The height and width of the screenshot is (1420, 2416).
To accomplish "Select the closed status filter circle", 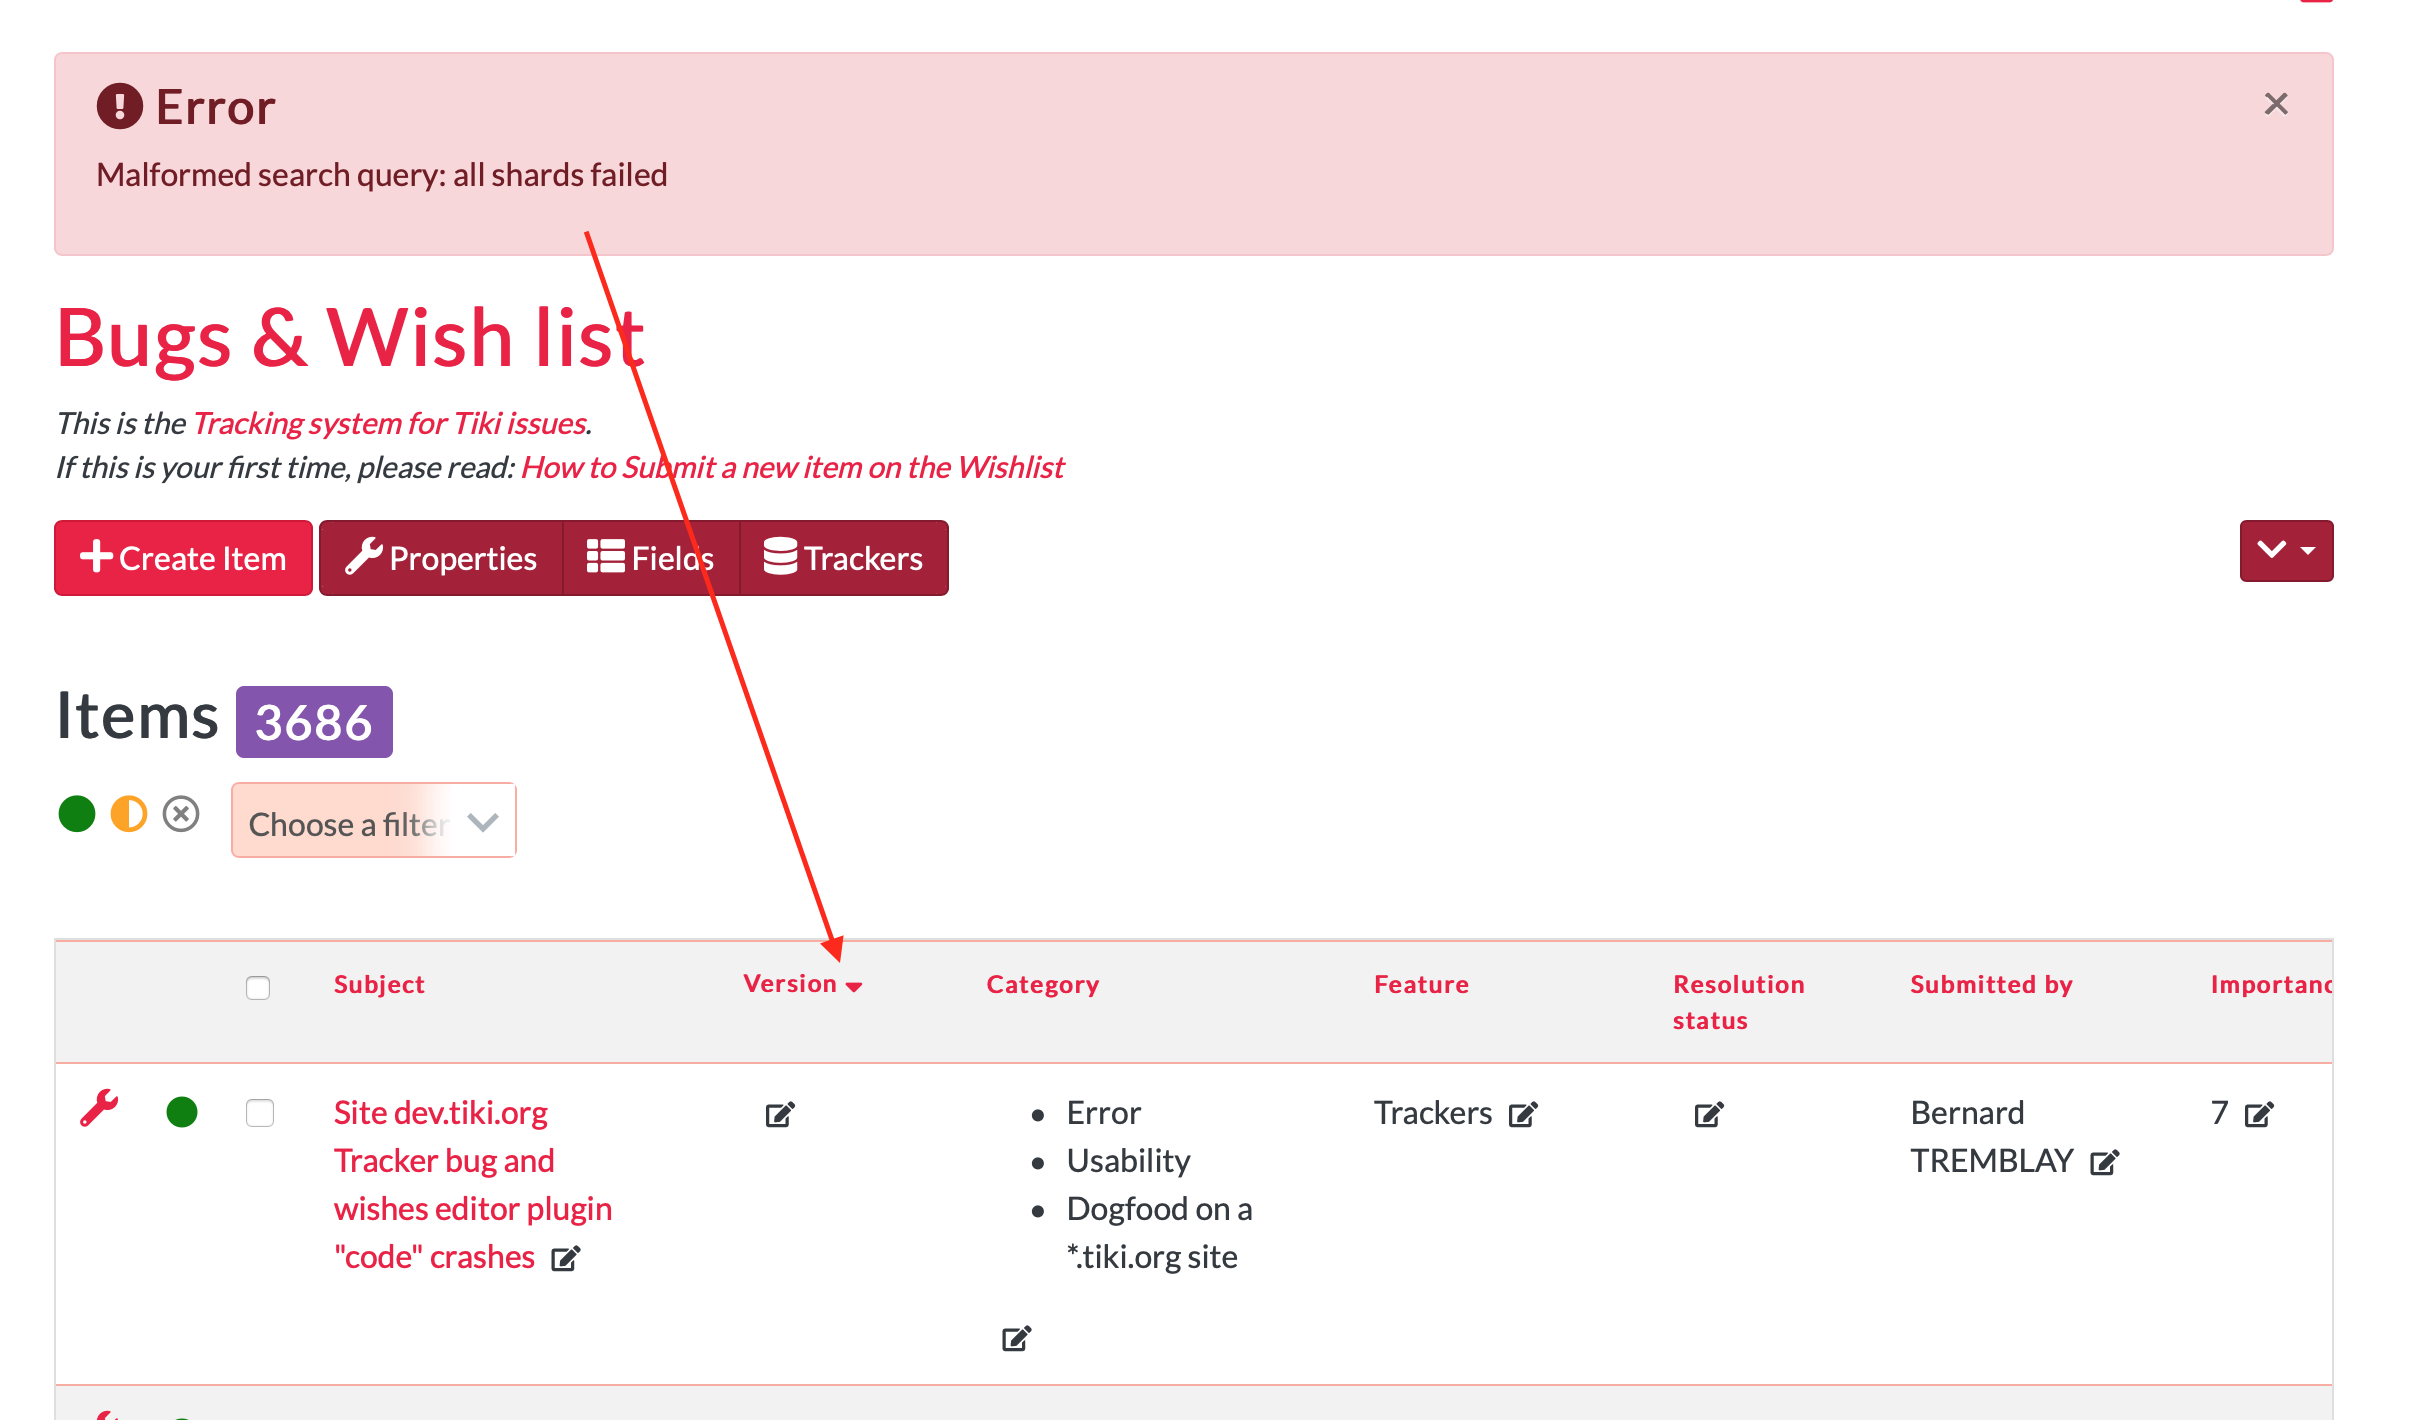I will click(181, 814).
